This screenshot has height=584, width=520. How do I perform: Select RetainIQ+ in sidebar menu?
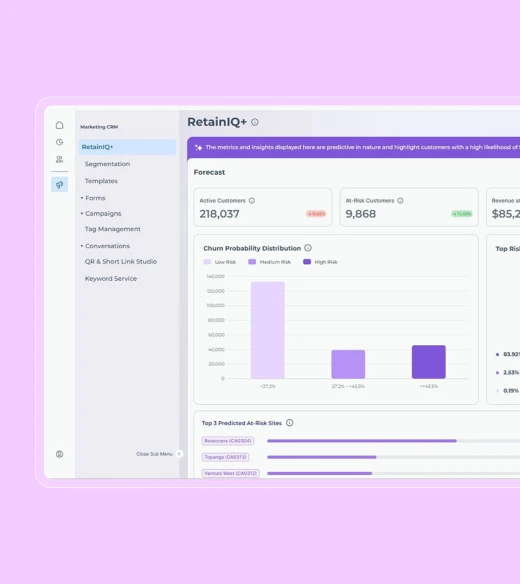click(127, 147)
